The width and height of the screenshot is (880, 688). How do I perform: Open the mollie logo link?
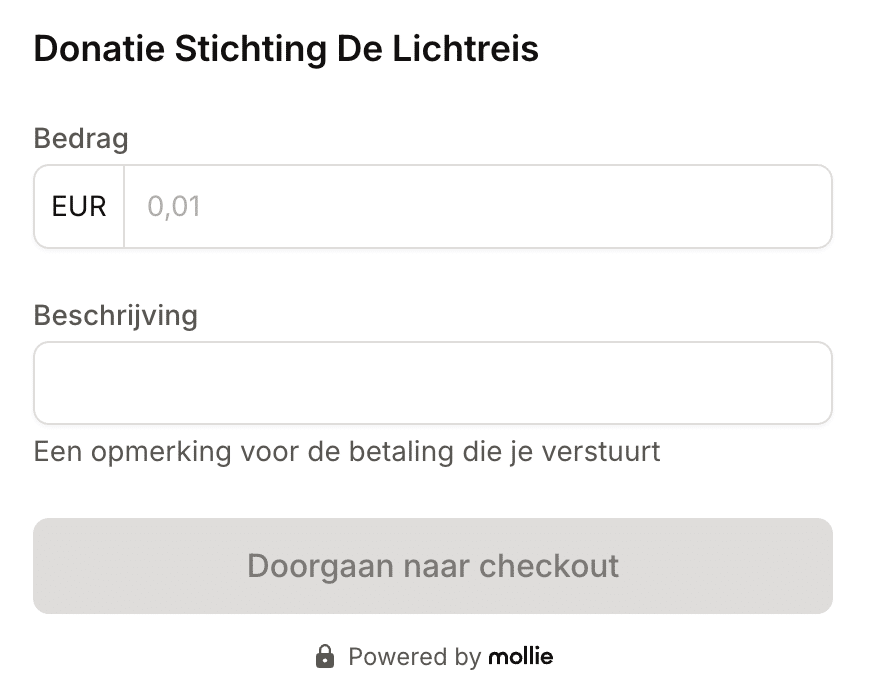pyautogui.click(x=520, y=657)
